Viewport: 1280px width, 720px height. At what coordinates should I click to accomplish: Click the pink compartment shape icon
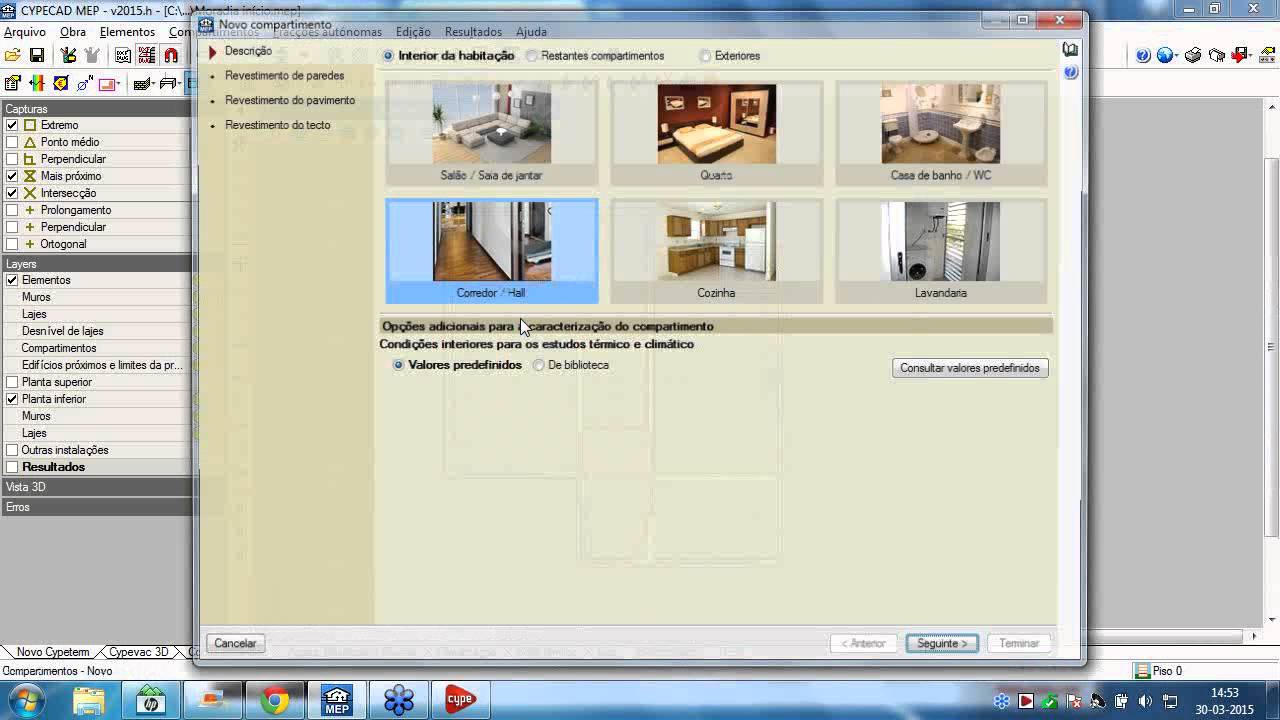(107, 84)
